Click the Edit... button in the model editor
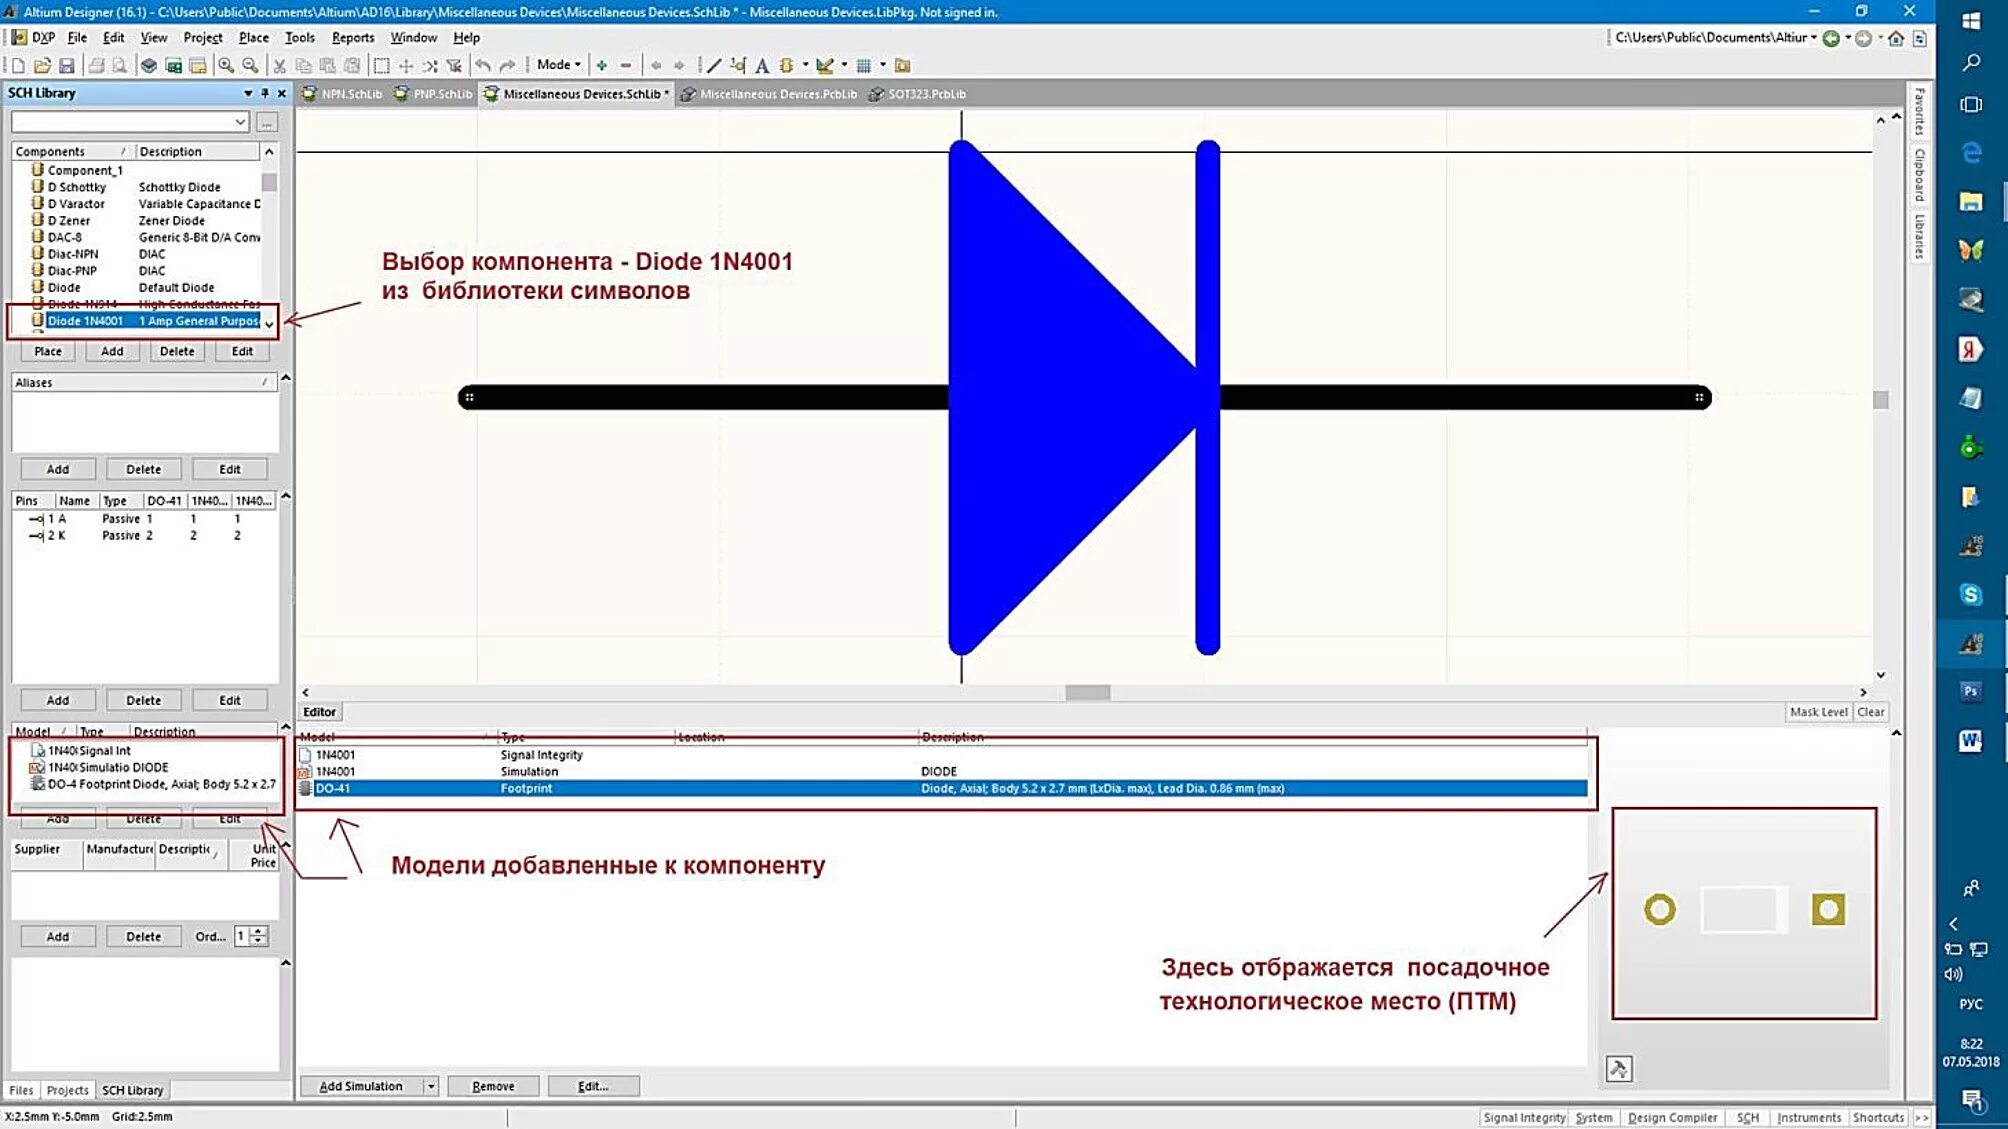Image resolution: width=2008 pixels, height=1129 pixels. pyautogui.click(x=593, y=1086)
